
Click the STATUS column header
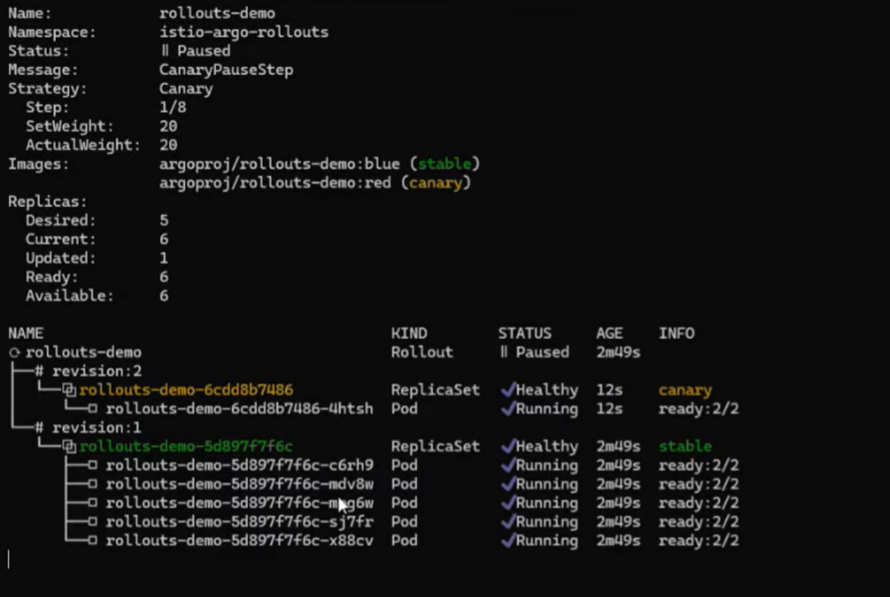[x=524, y=333]
